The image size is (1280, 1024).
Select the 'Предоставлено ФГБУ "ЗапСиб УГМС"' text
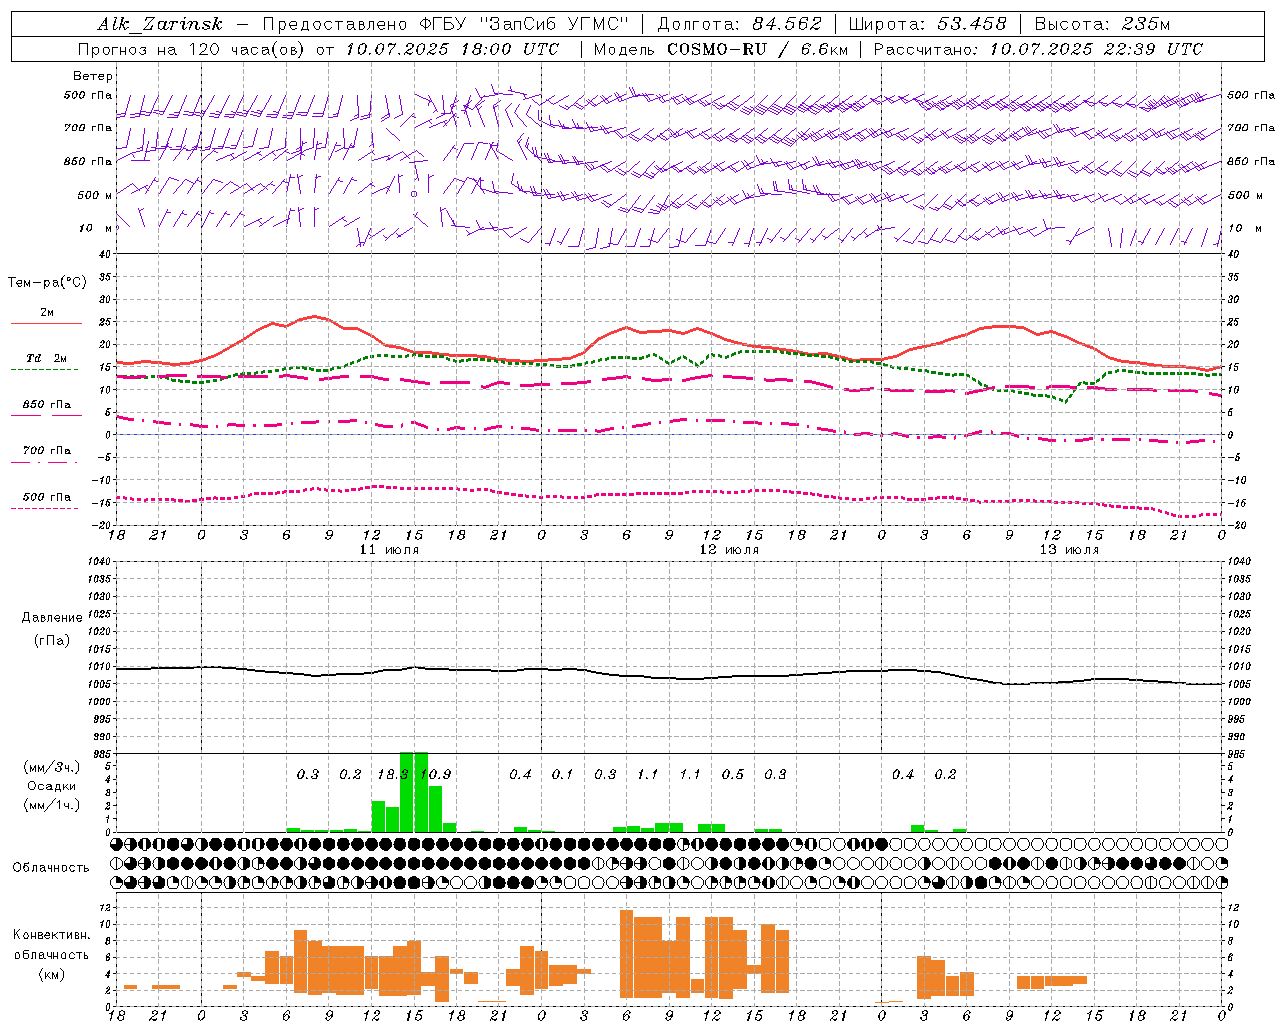(x=445, y=24)
